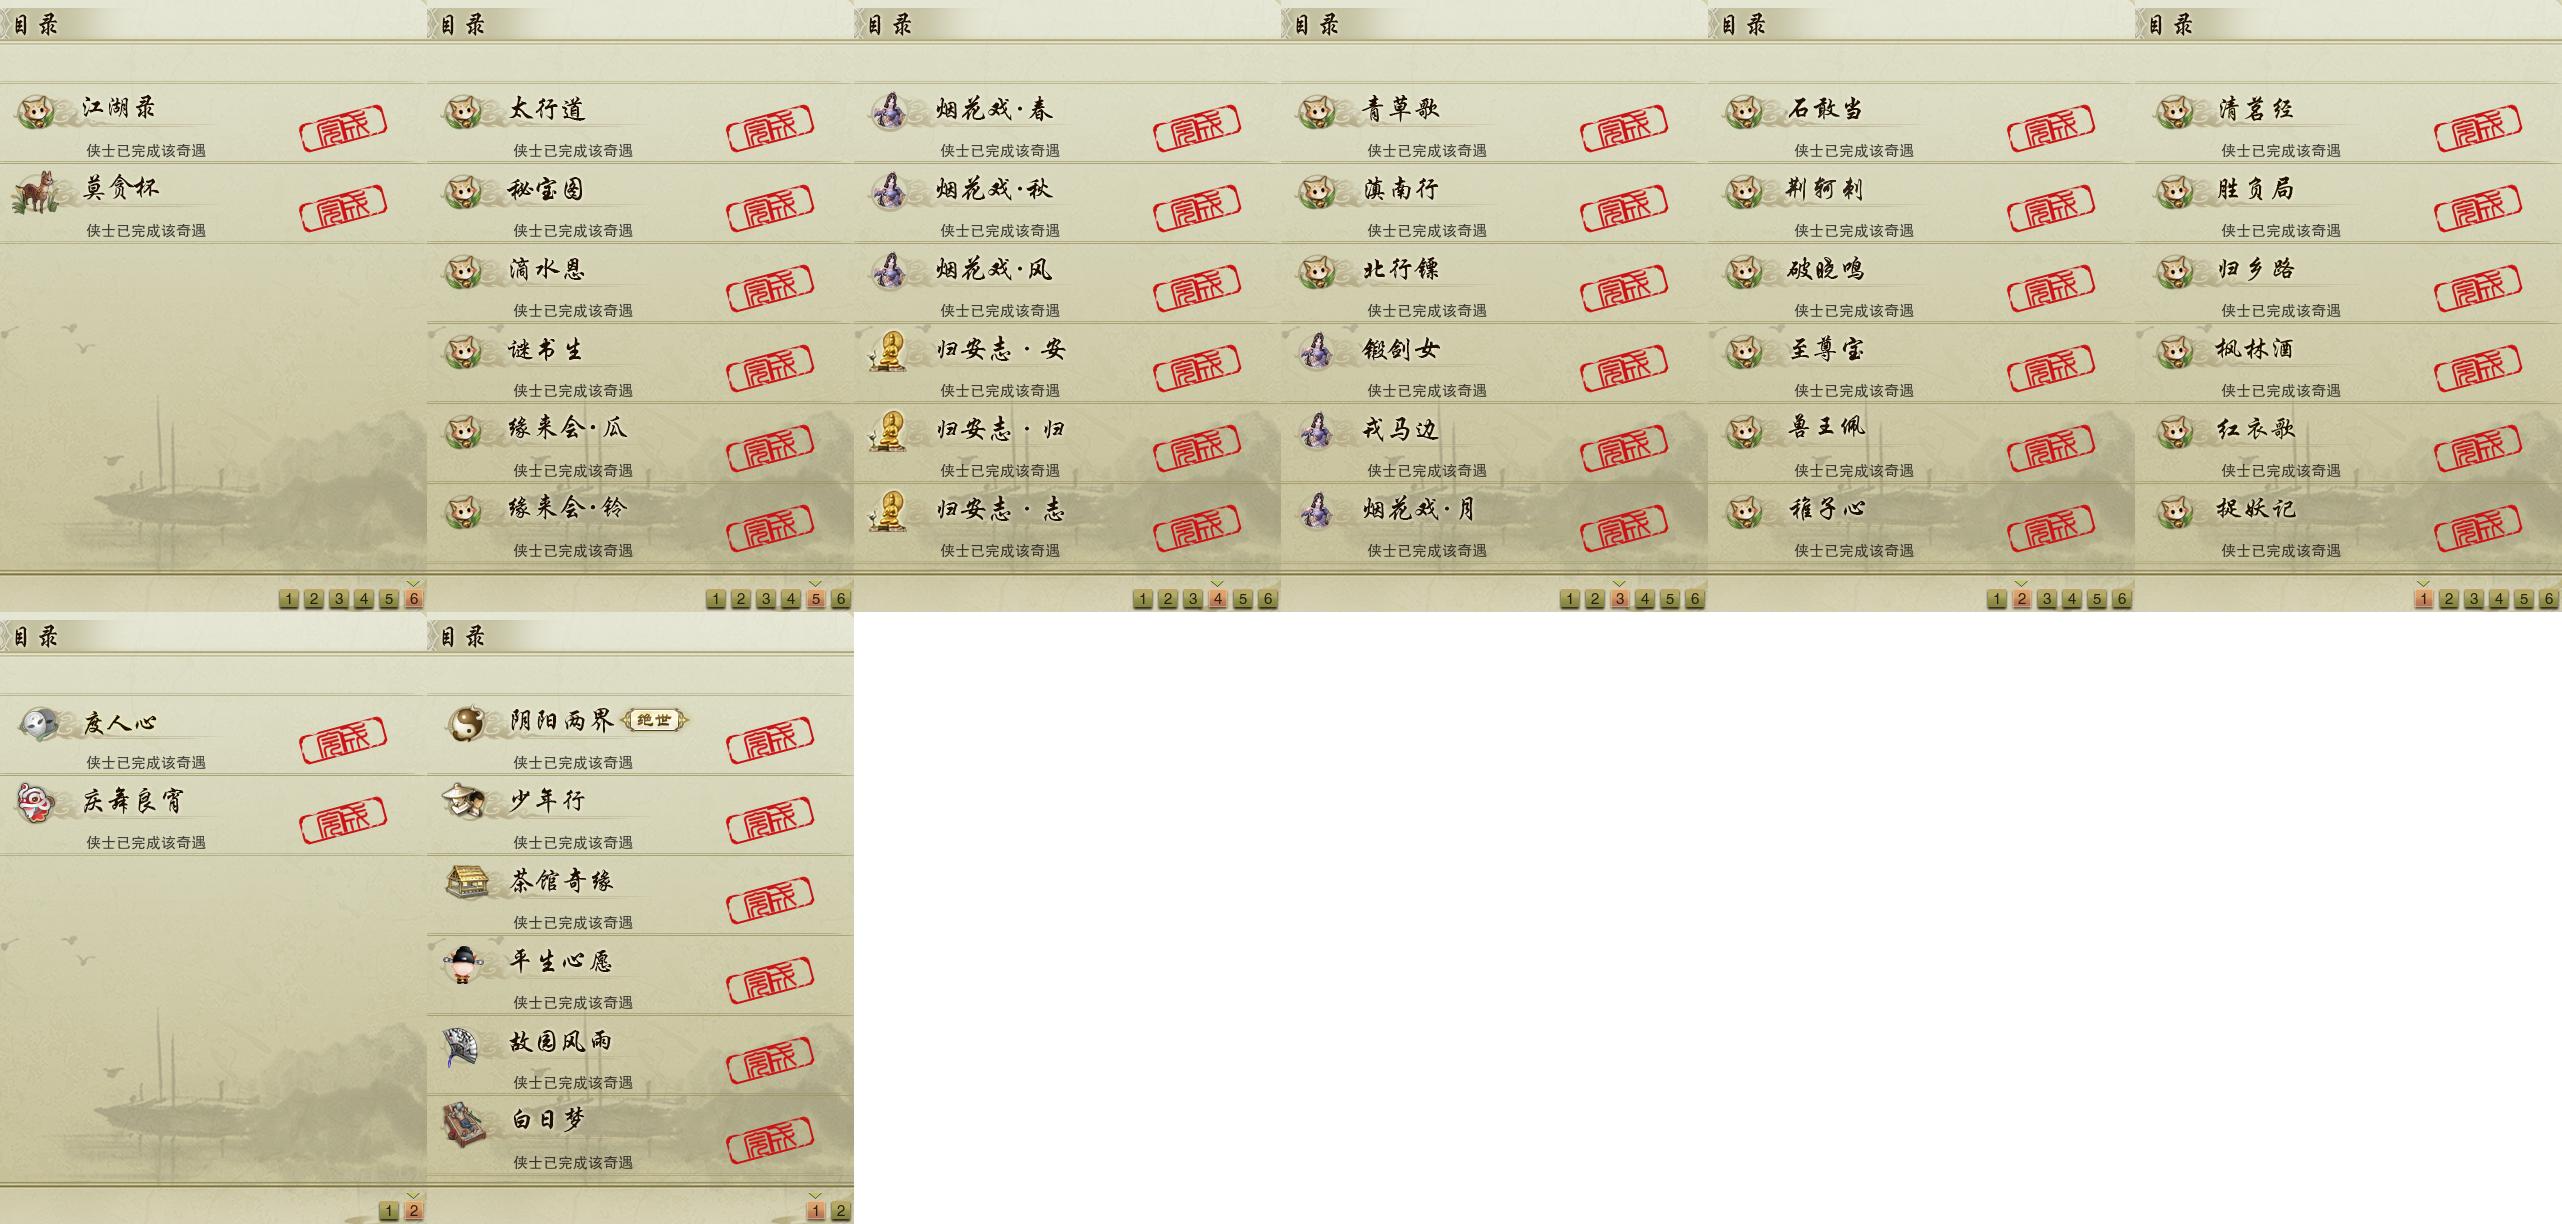Click the dog icon beside 莫贪杯

(35, 192)
